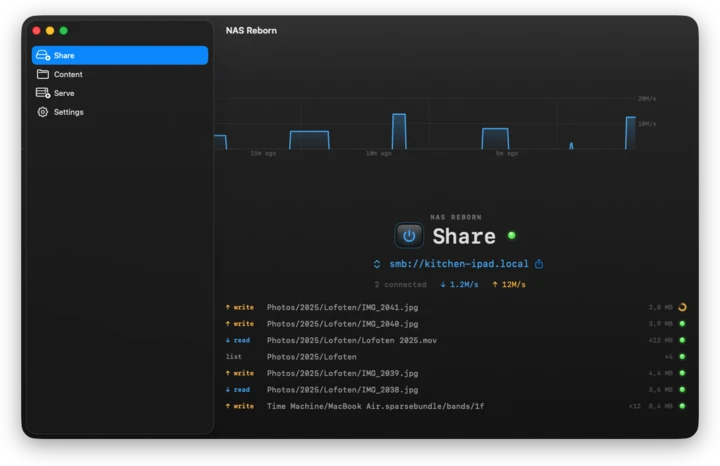Click the 412 MB size value
Viewport: 720px width, 466px height.
(660, 340)
